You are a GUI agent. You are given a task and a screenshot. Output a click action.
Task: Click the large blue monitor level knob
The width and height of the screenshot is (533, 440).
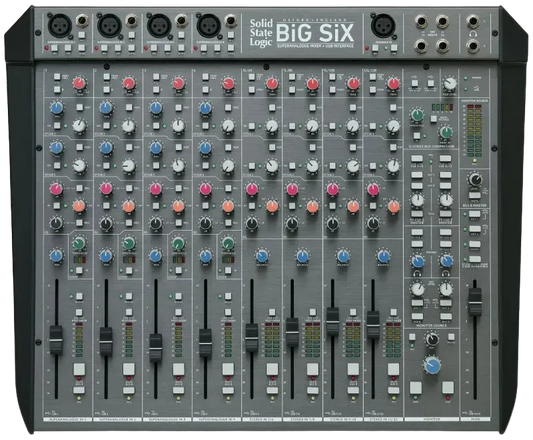[x=432, y=366]
